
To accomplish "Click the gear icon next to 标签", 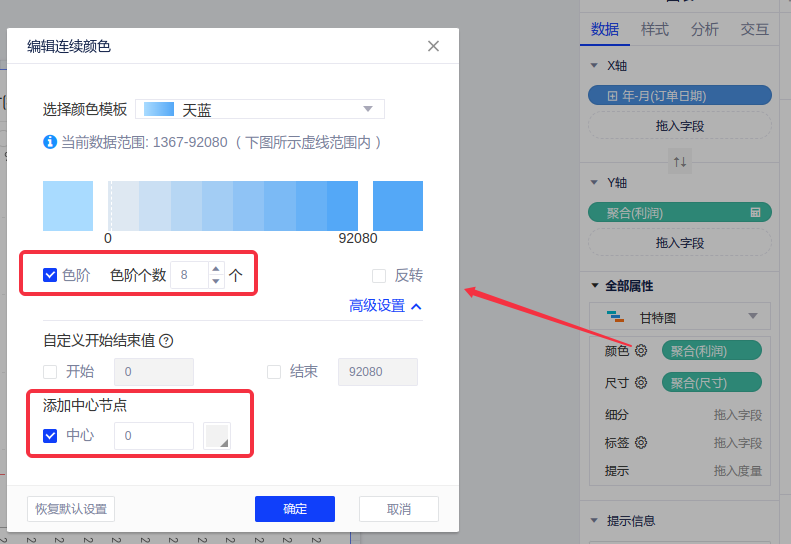I will [641, 442].
